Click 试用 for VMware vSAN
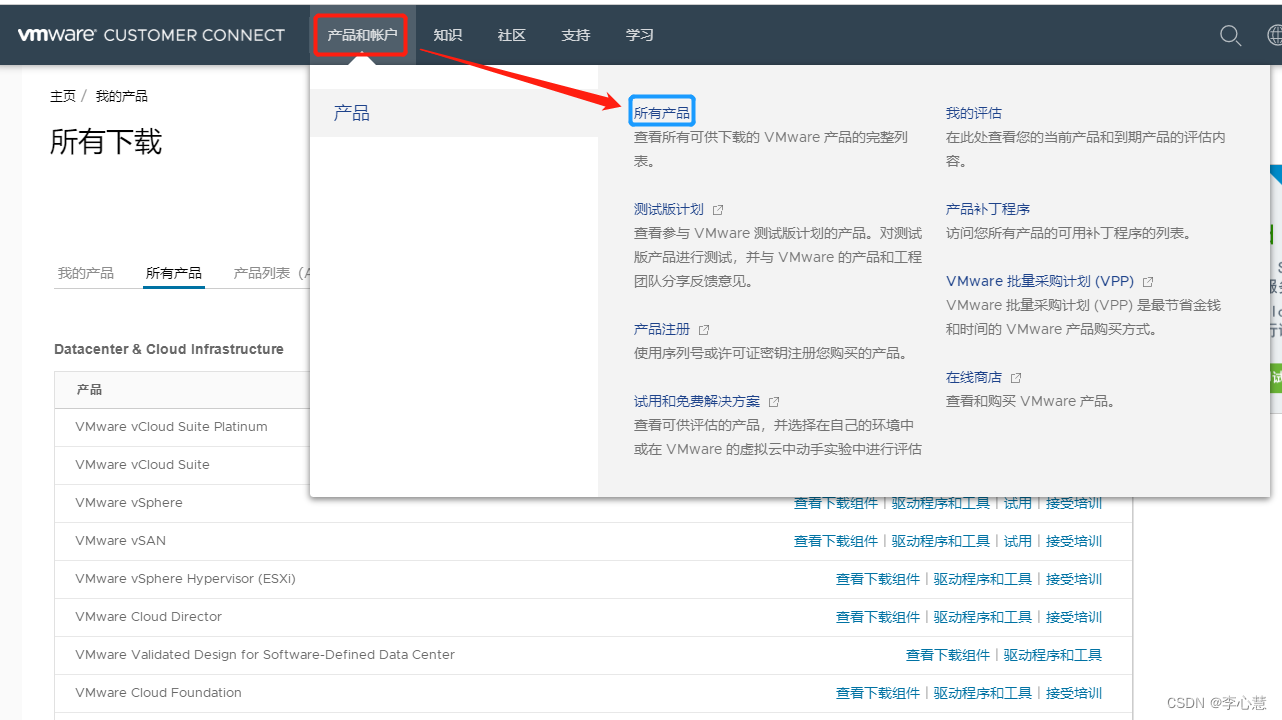The image size is (1282, 720). (x=1018, y=541)
